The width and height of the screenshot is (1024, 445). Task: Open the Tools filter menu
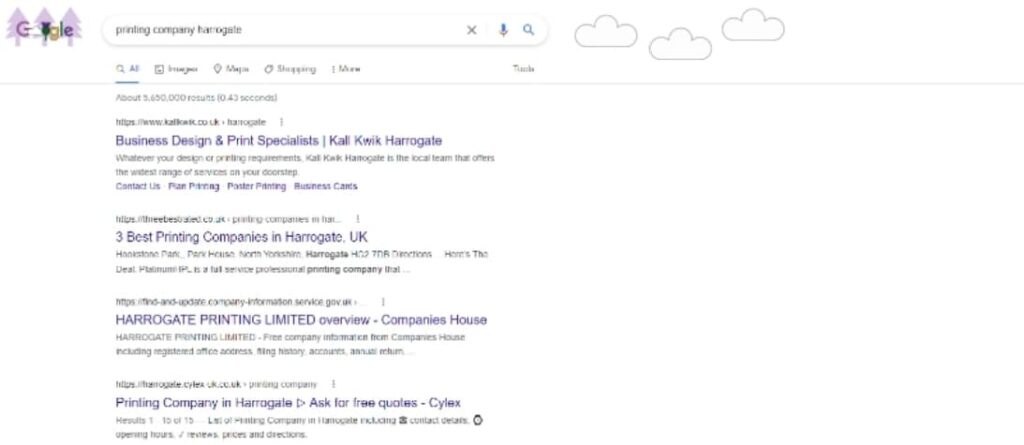[524, 69]
